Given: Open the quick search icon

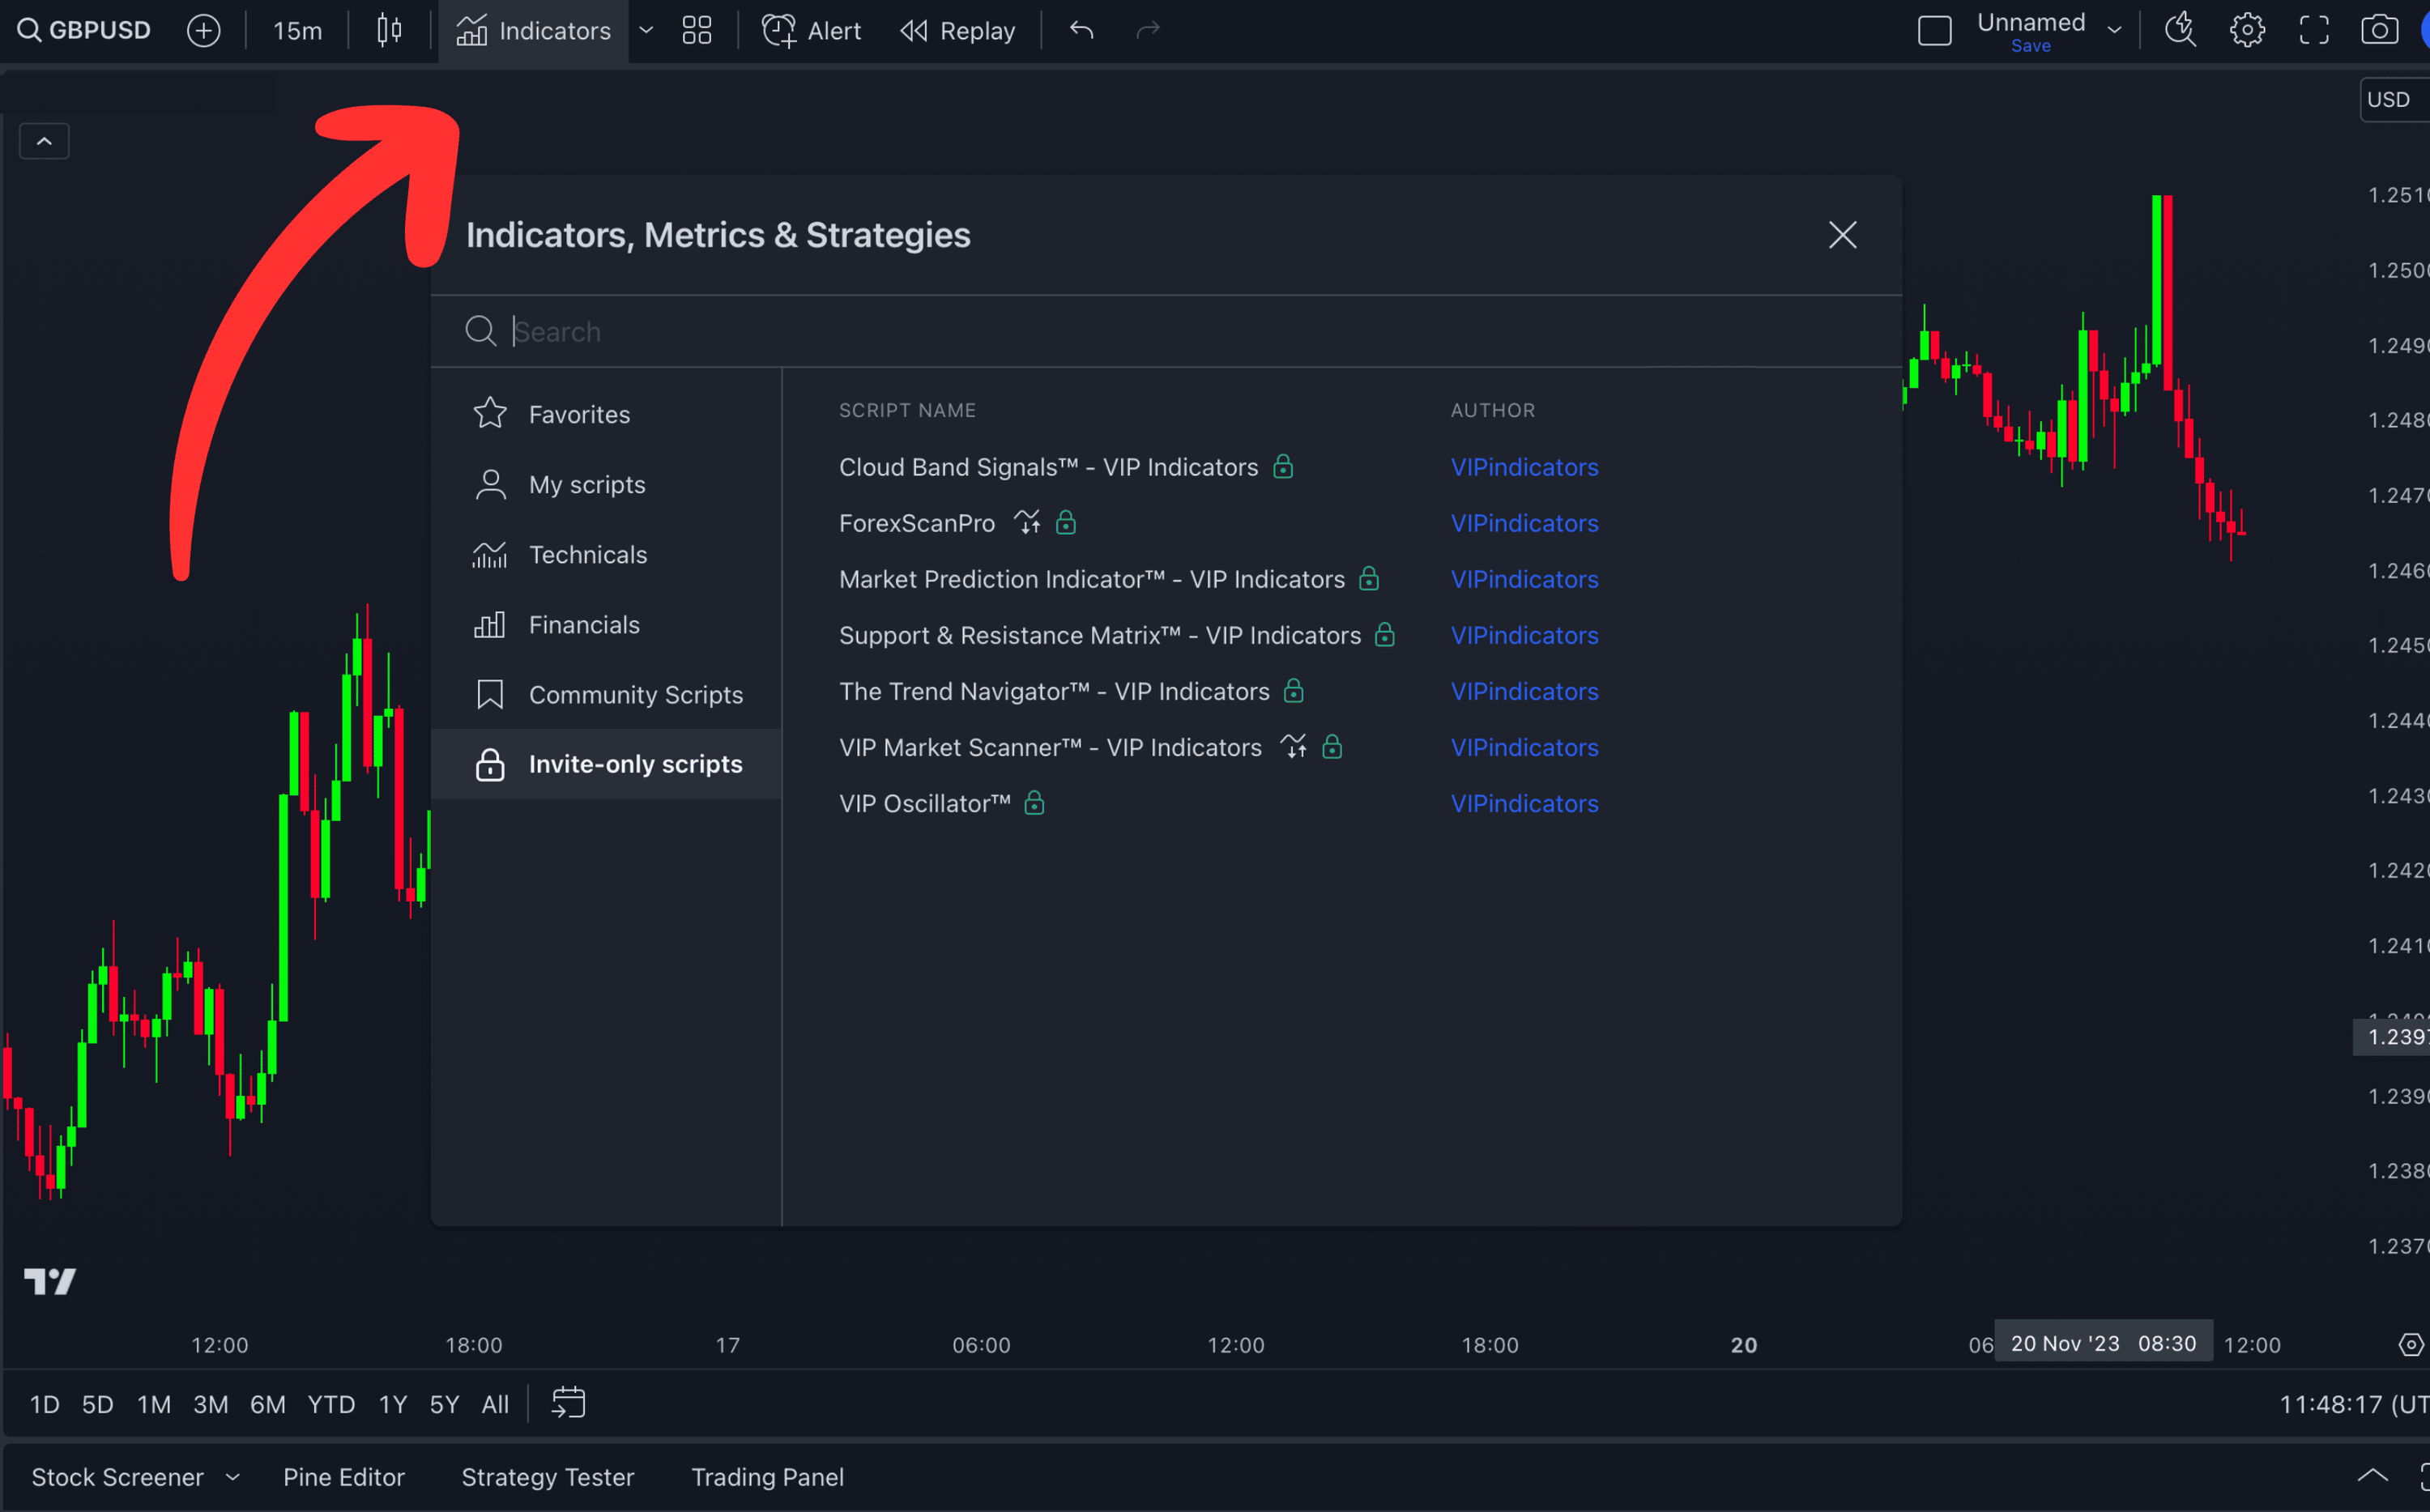Looking at the screenshot, I should point(2181,31).
